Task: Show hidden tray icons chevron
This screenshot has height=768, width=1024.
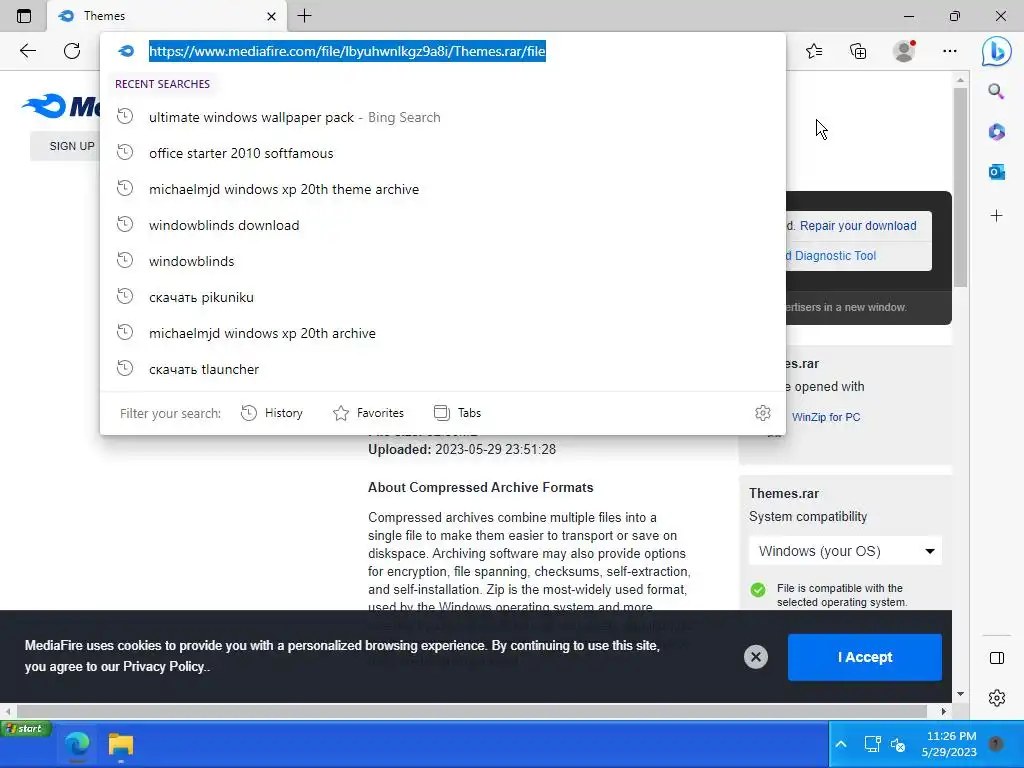Action: (841, 744)
